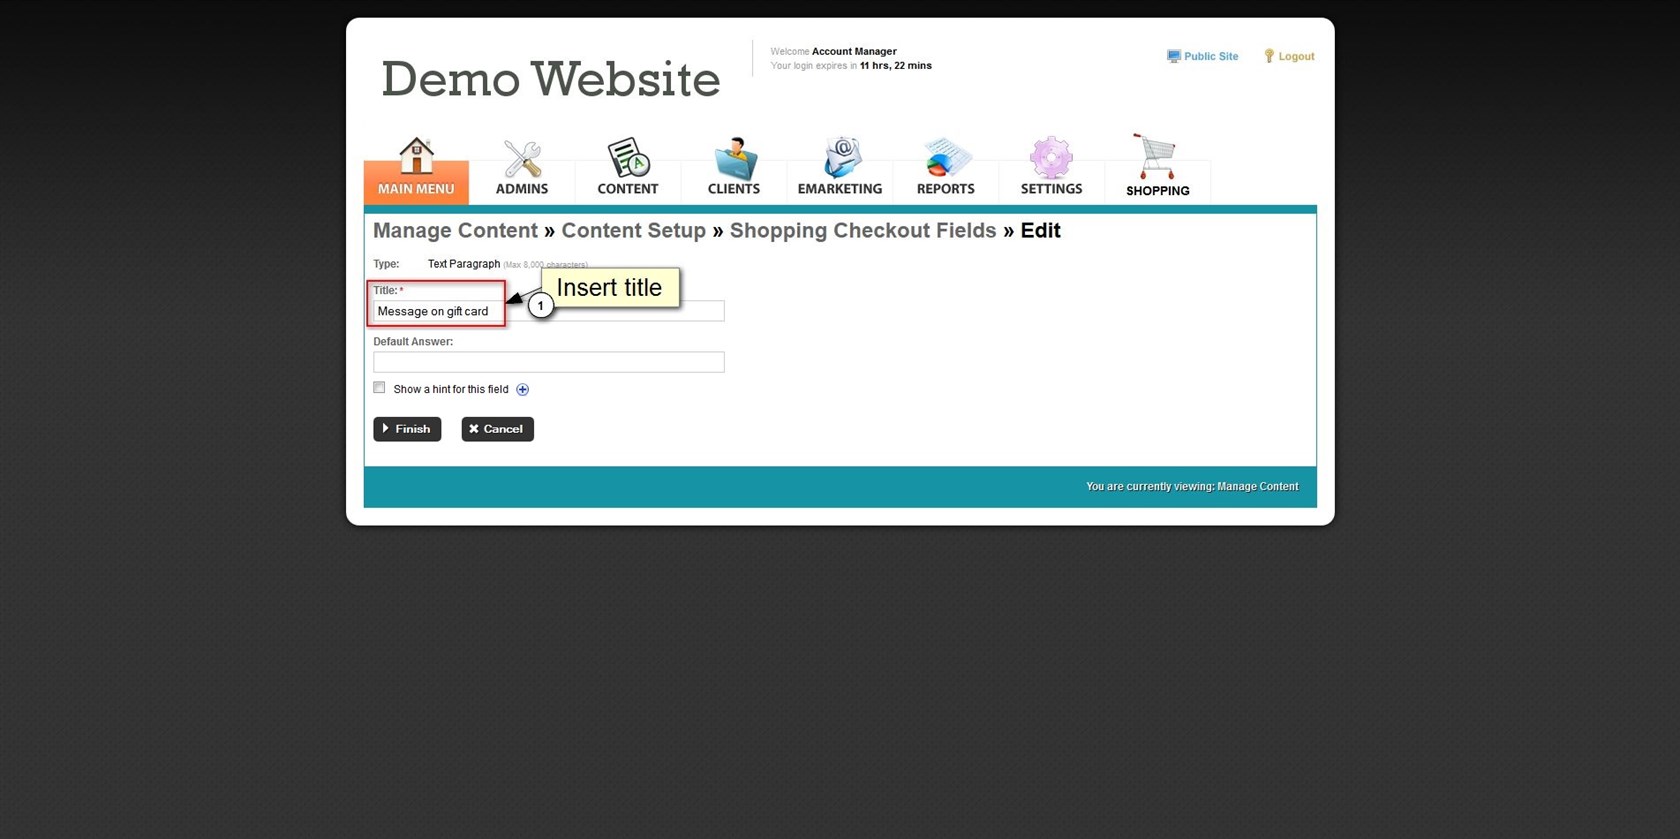The image size is (1680, 839).
Task: Click the Finish button
Action: click(407, 429)
